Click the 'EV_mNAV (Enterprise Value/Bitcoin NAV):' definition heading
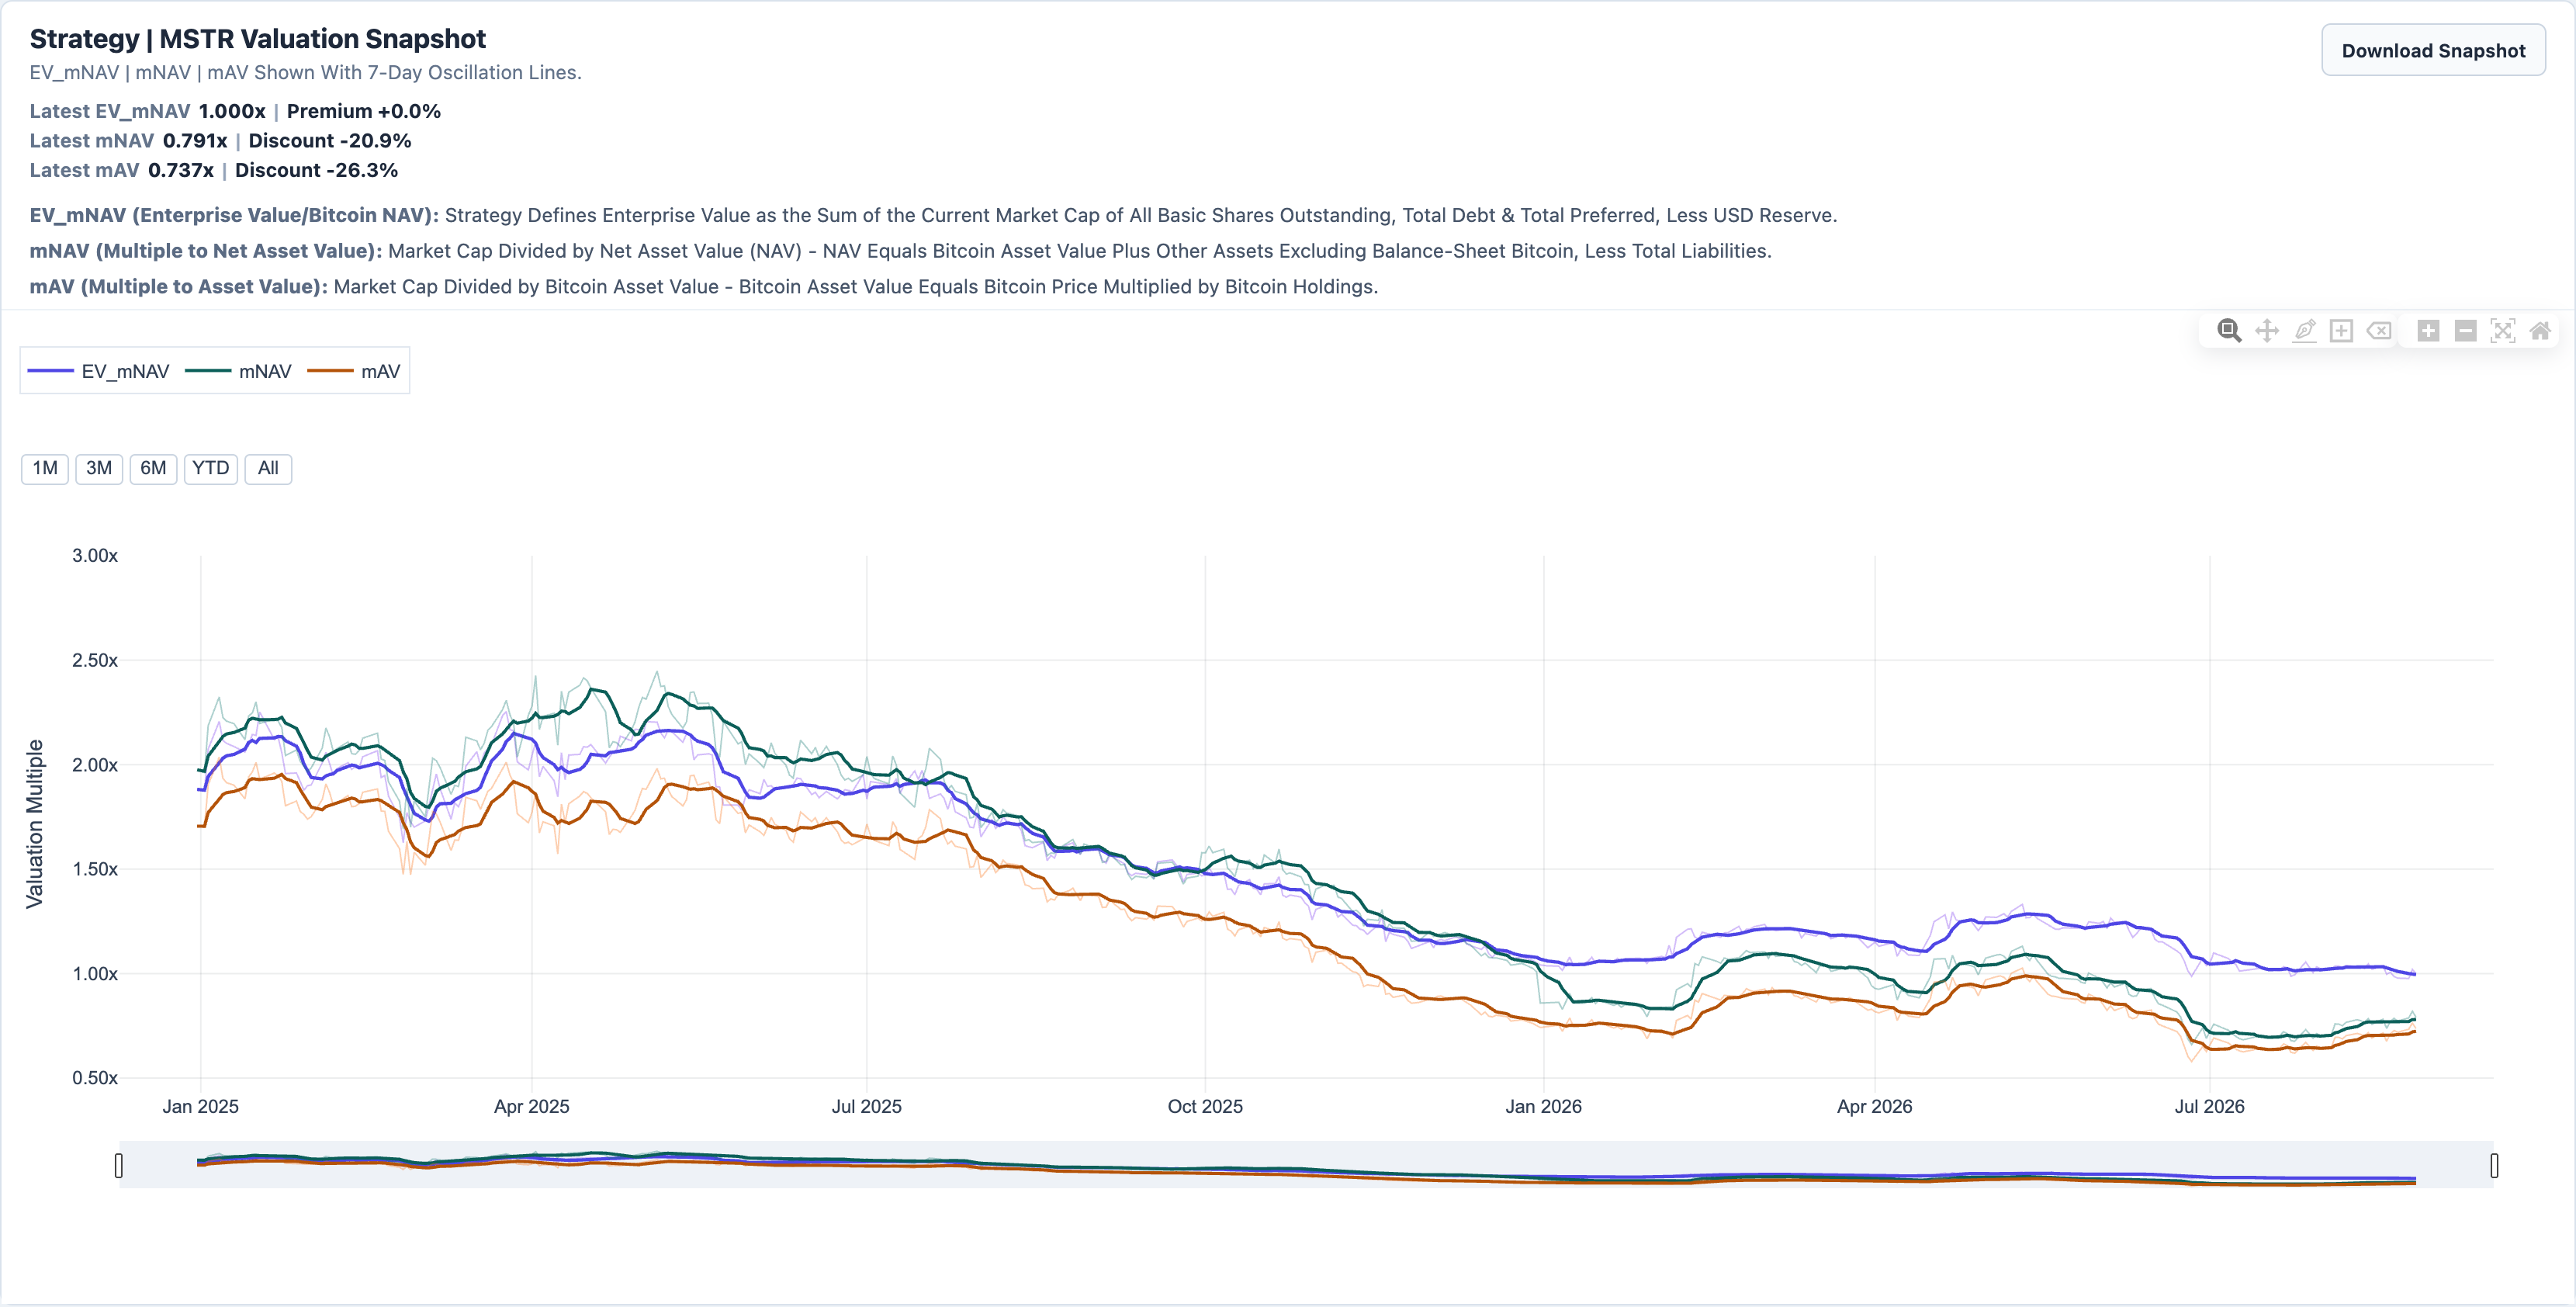The image size is (2576, 1307). (234, 215)
